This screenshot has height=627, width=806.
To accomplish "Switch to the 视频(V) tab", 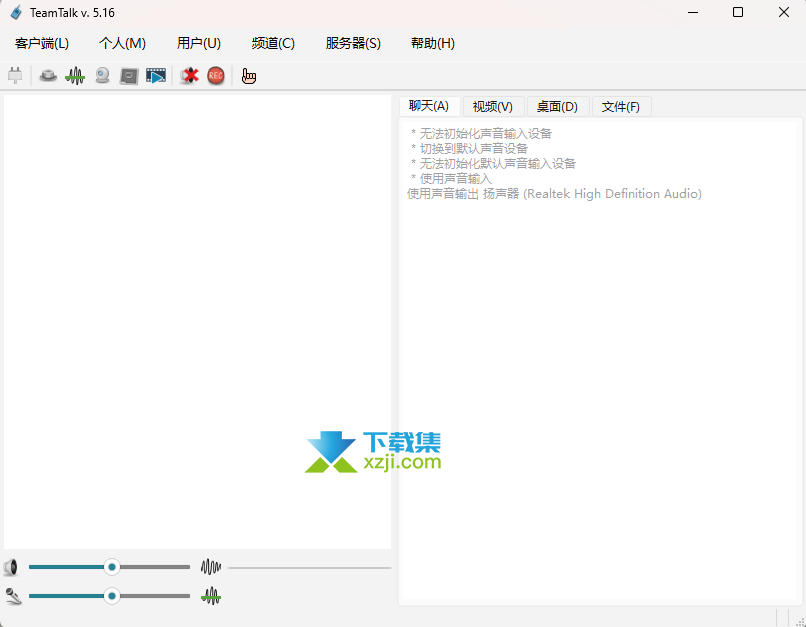I will coord(493,106).
